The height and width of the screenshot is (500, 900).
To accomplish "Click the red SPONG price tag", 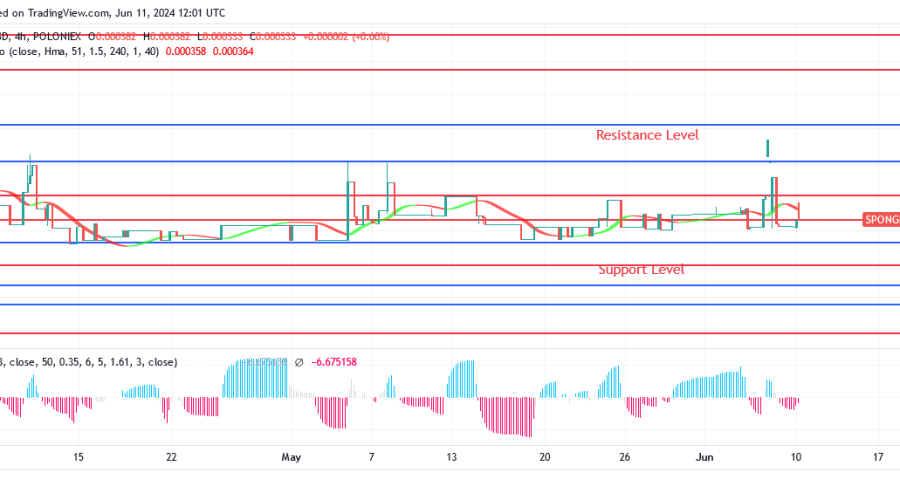I will (880, 219).
